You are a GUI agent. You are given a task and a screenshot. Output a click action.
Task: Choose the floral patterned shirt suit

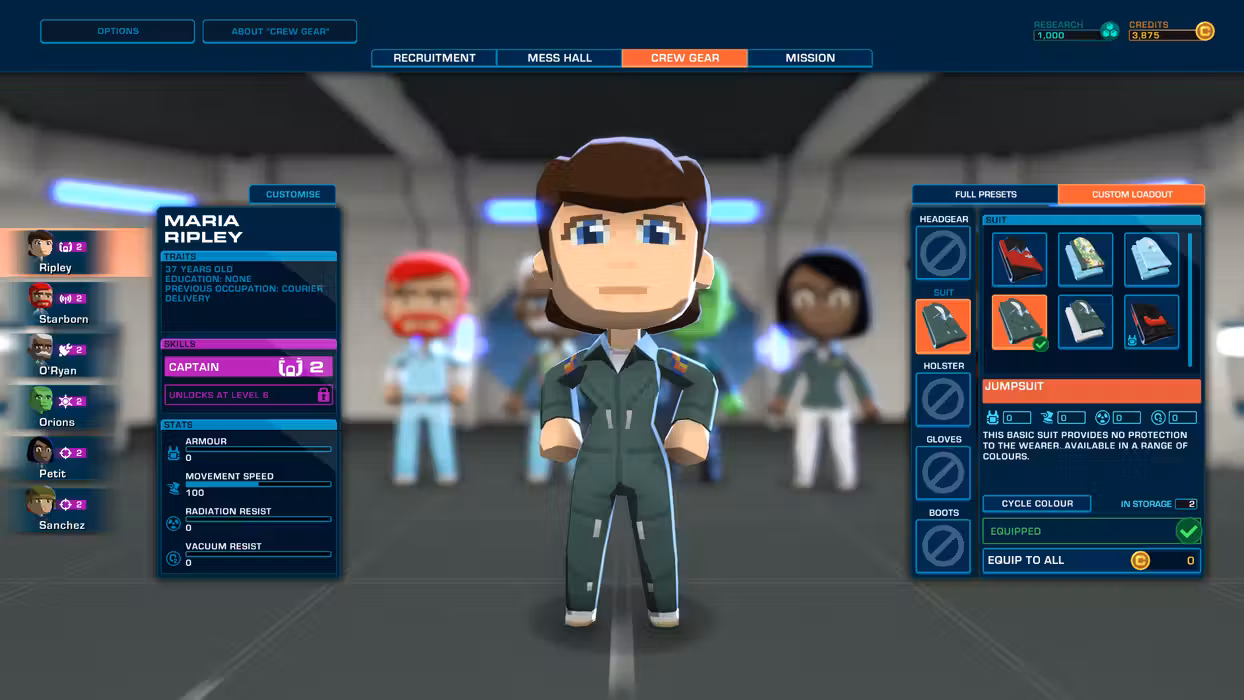1085,260
